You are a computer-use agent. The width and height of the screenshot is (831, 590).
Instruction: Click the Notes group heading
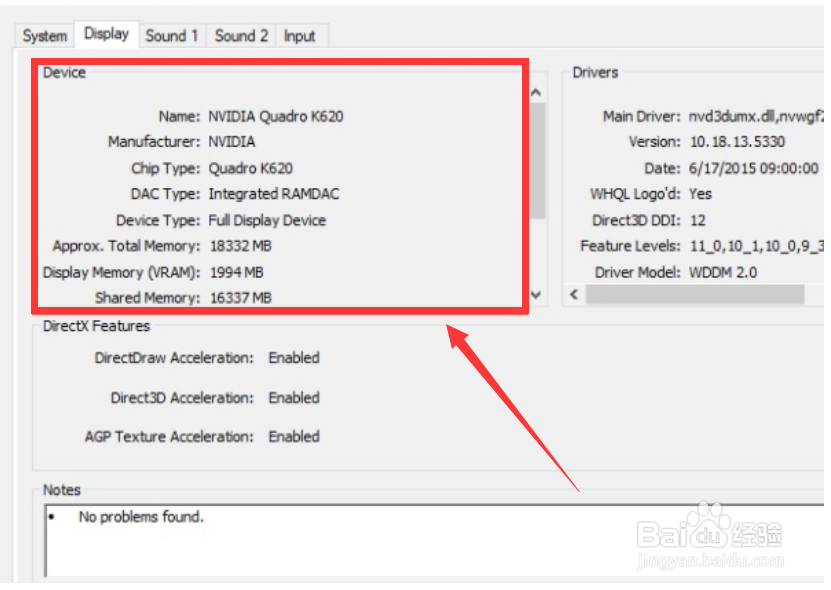click(x=62, y=489)
